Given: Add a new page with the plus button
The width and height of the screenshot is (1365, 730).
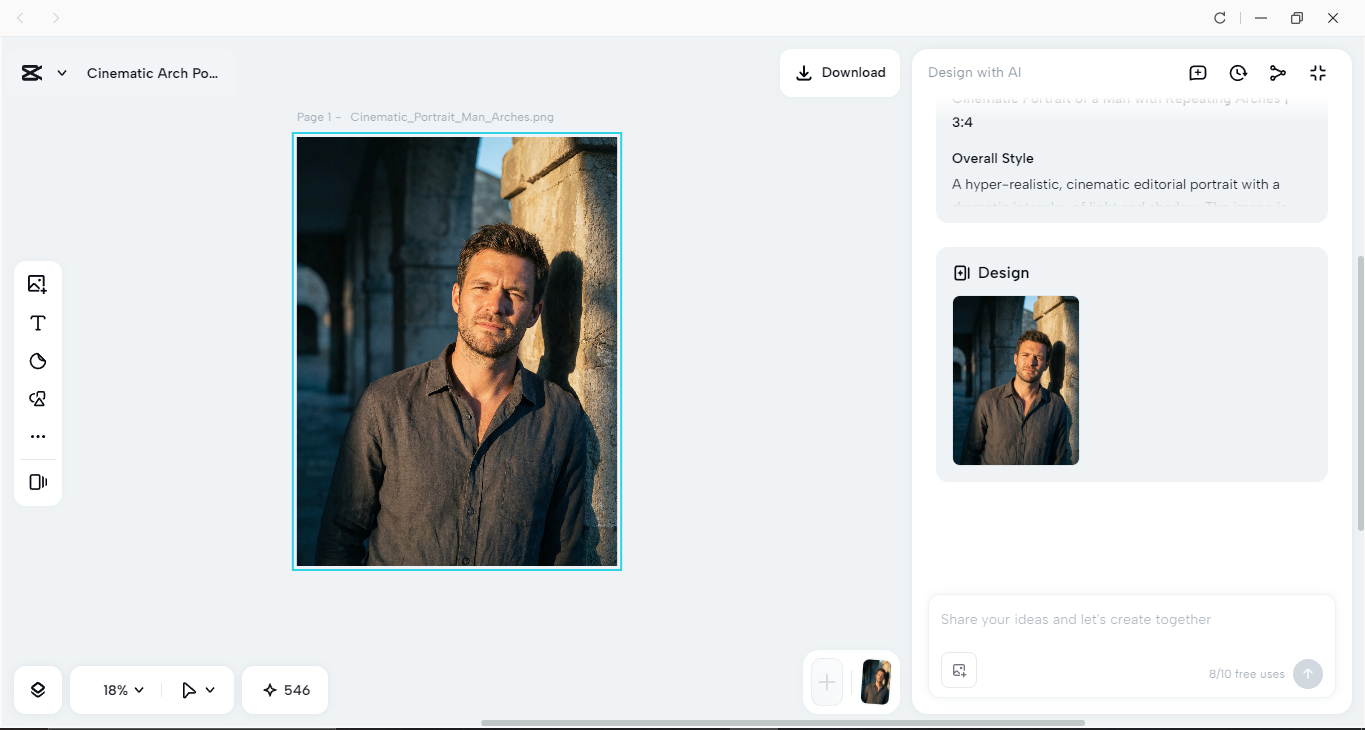Looking at the screenshot, I should [827, 682].
